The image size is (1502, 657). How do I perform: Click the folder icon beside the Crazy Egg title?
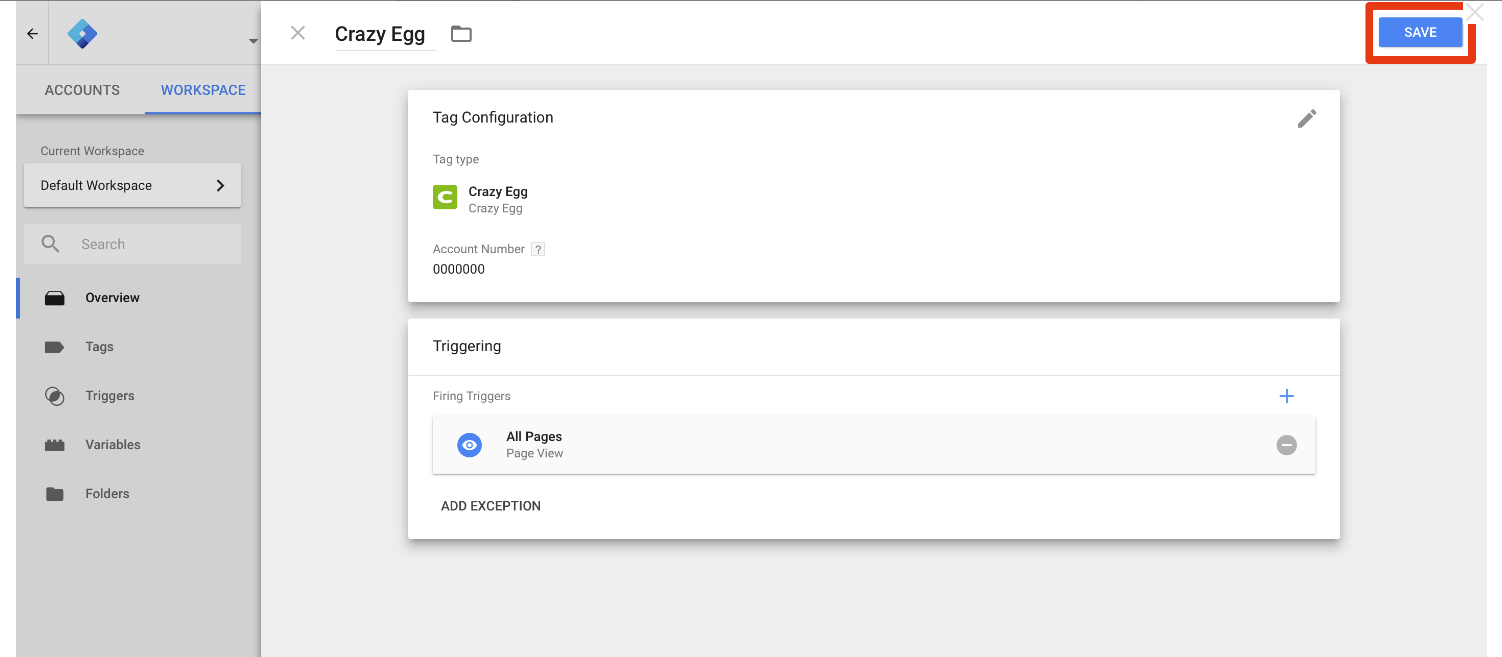[x=461, y=34]
